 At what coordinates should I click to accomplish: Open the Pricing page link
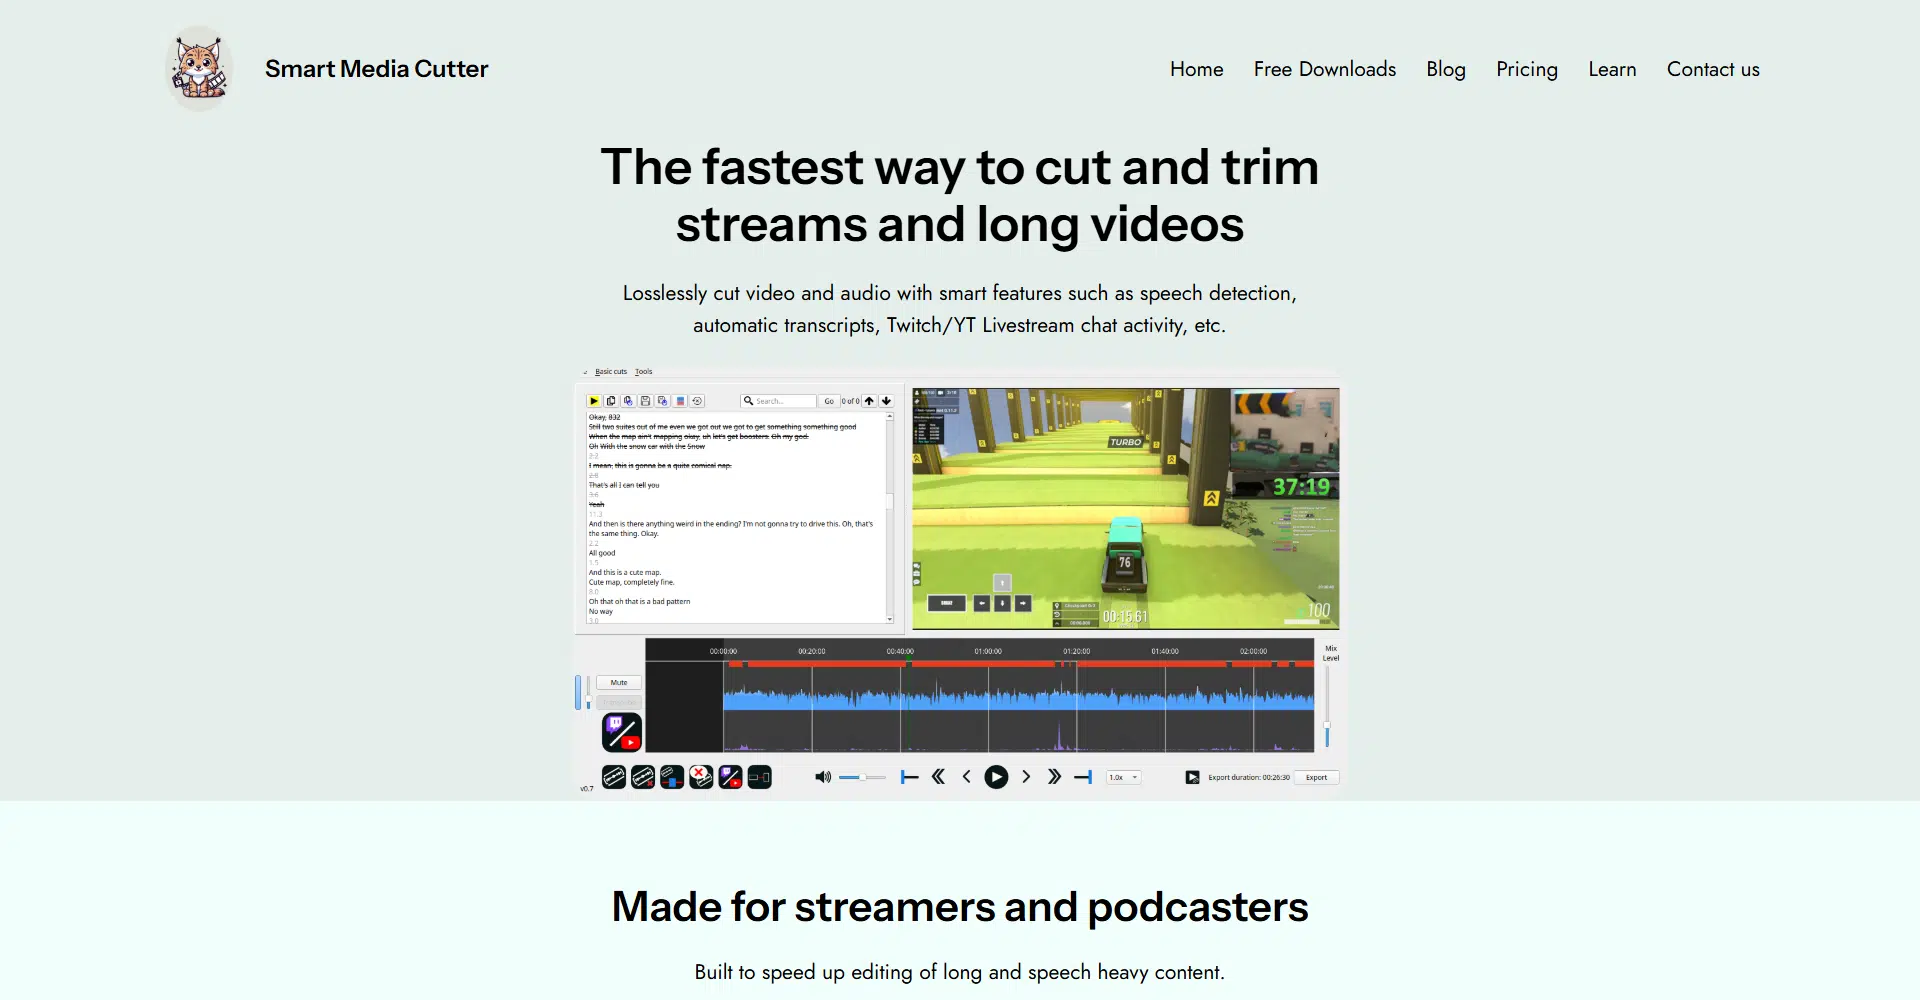(1526, 69)
